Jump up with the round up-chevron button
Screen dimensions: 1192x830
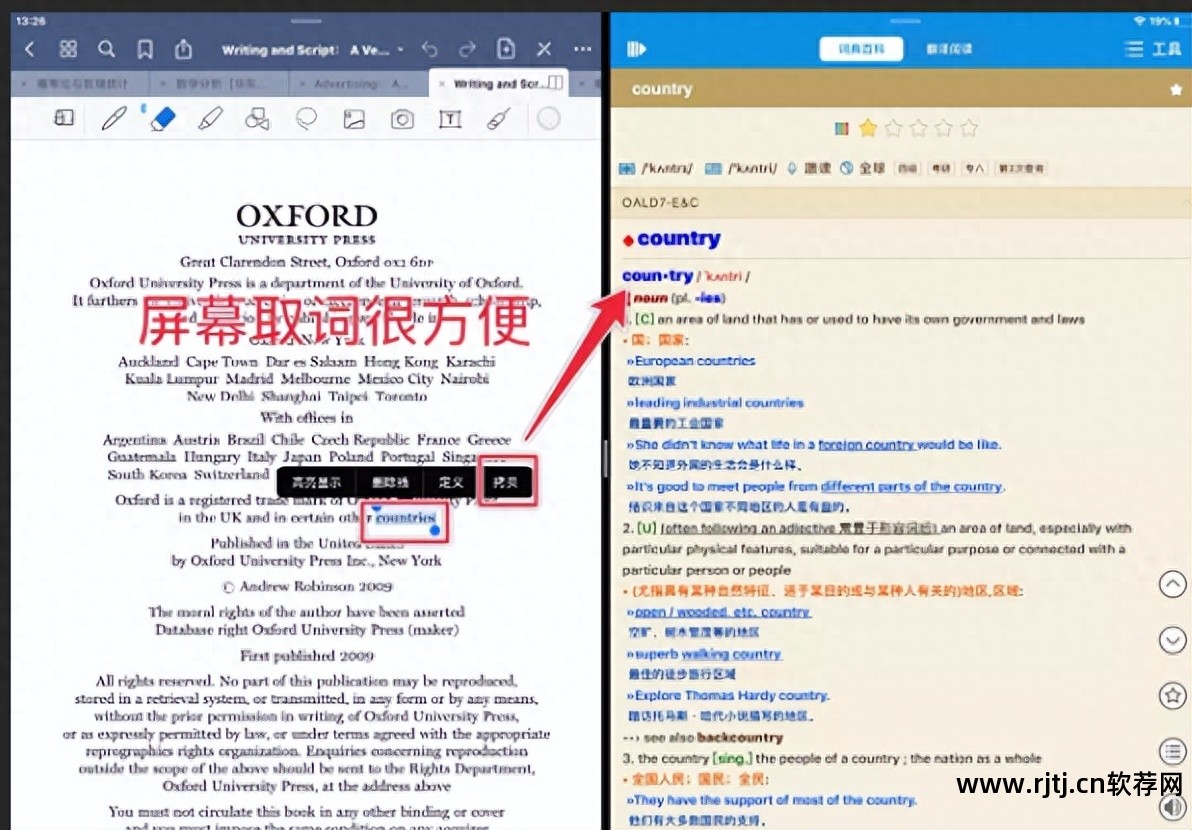(x=1172, y=584)
